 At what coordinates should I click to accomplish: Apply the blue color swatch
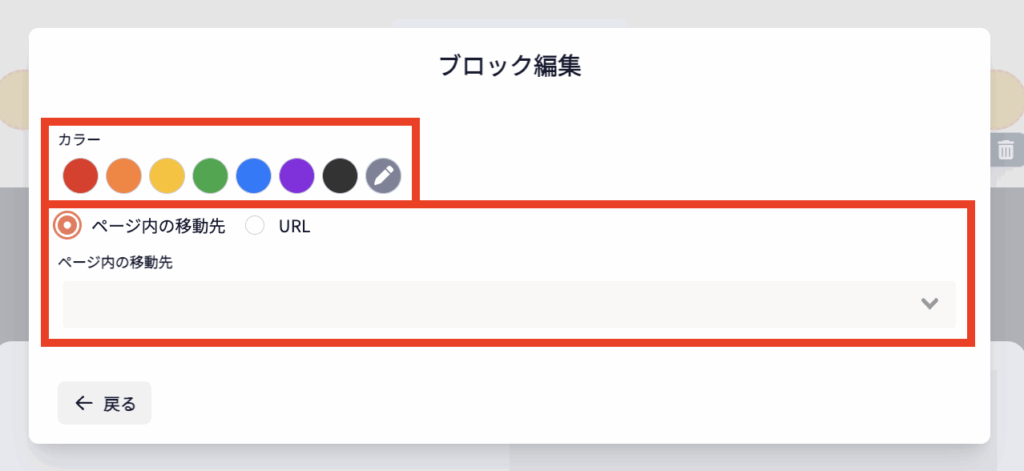pyautogui.click(x=253, y=176)
